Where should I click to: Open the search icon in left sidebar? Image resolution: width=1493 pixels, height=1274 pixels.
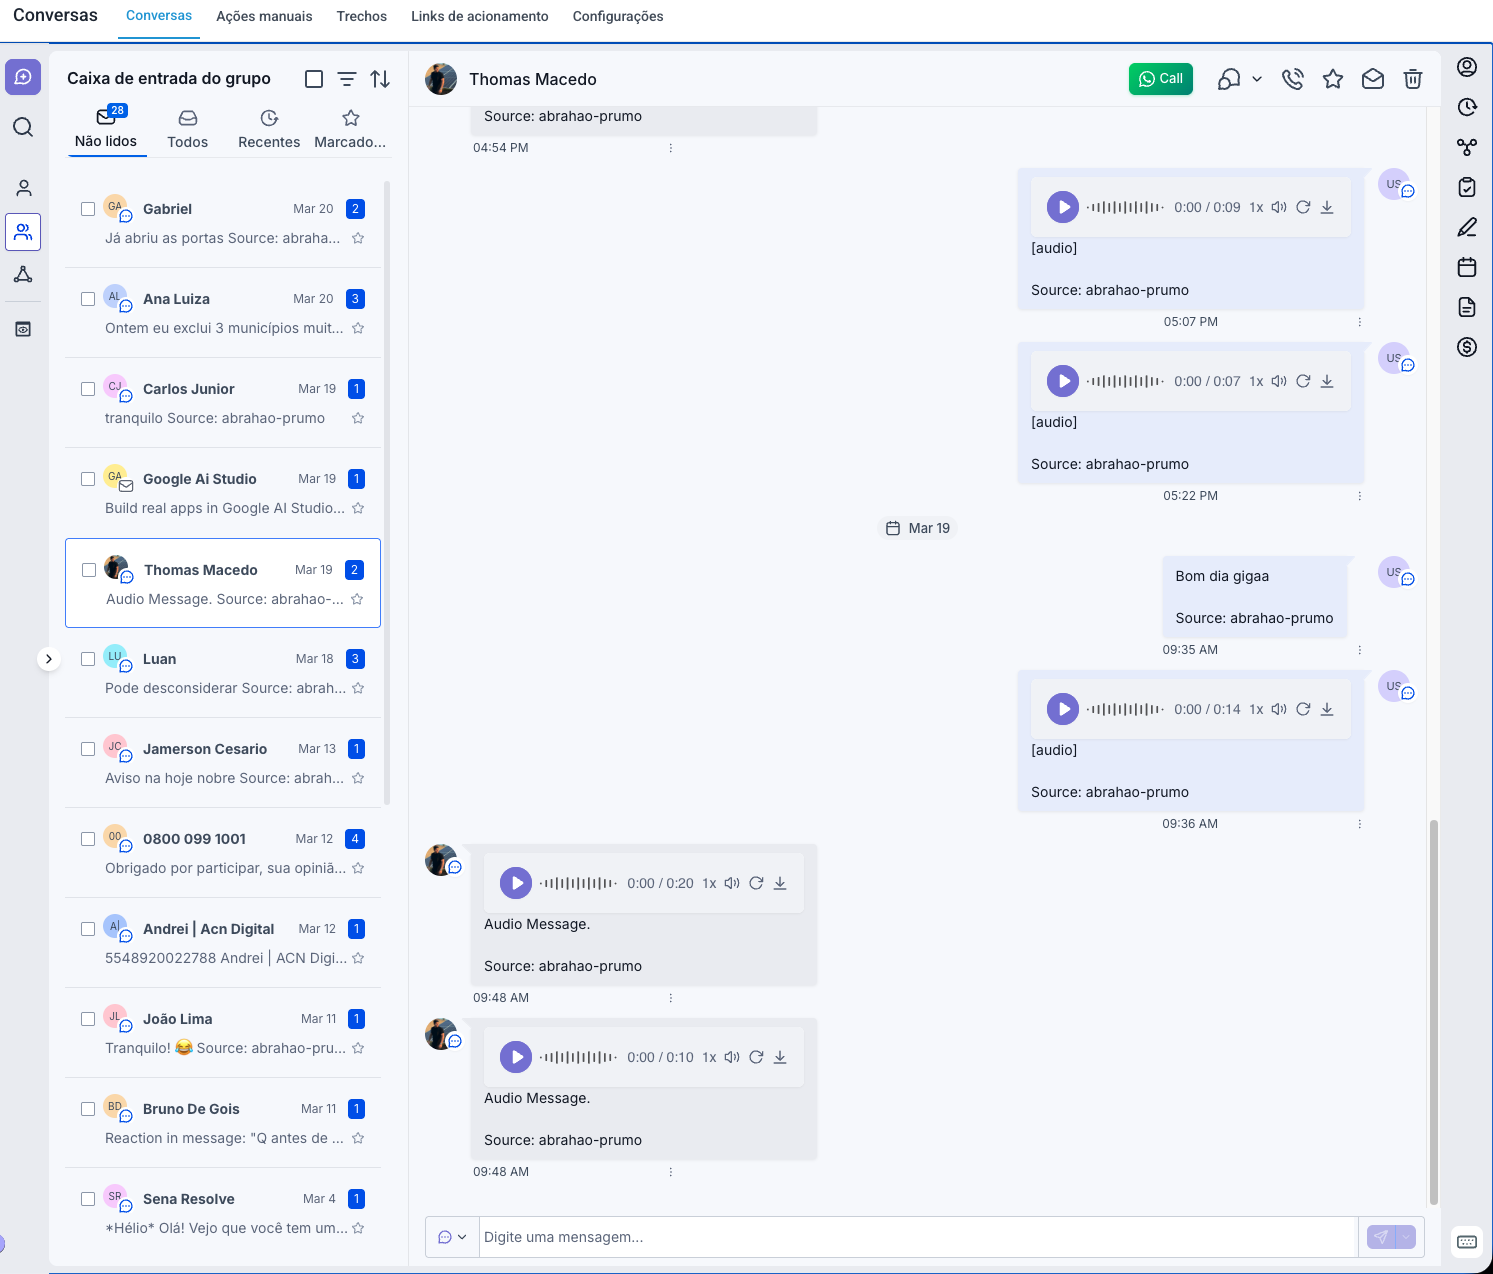(23, 127)
